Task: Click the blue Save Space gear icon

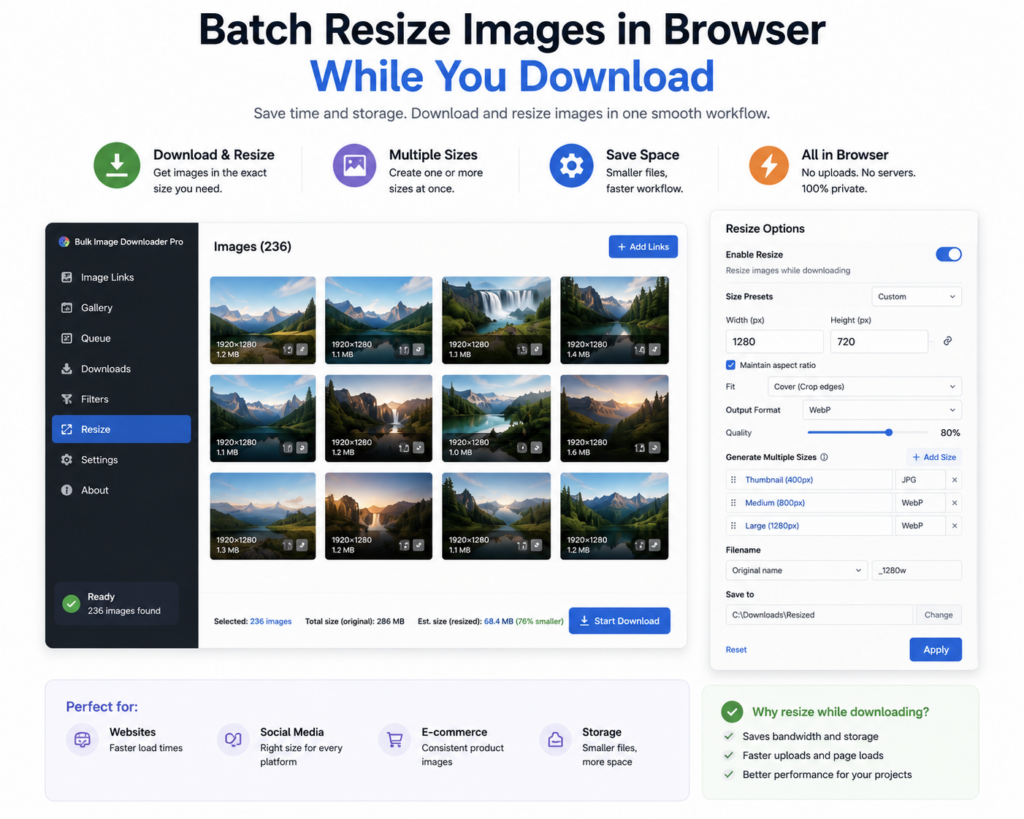Action: (571, 165)
